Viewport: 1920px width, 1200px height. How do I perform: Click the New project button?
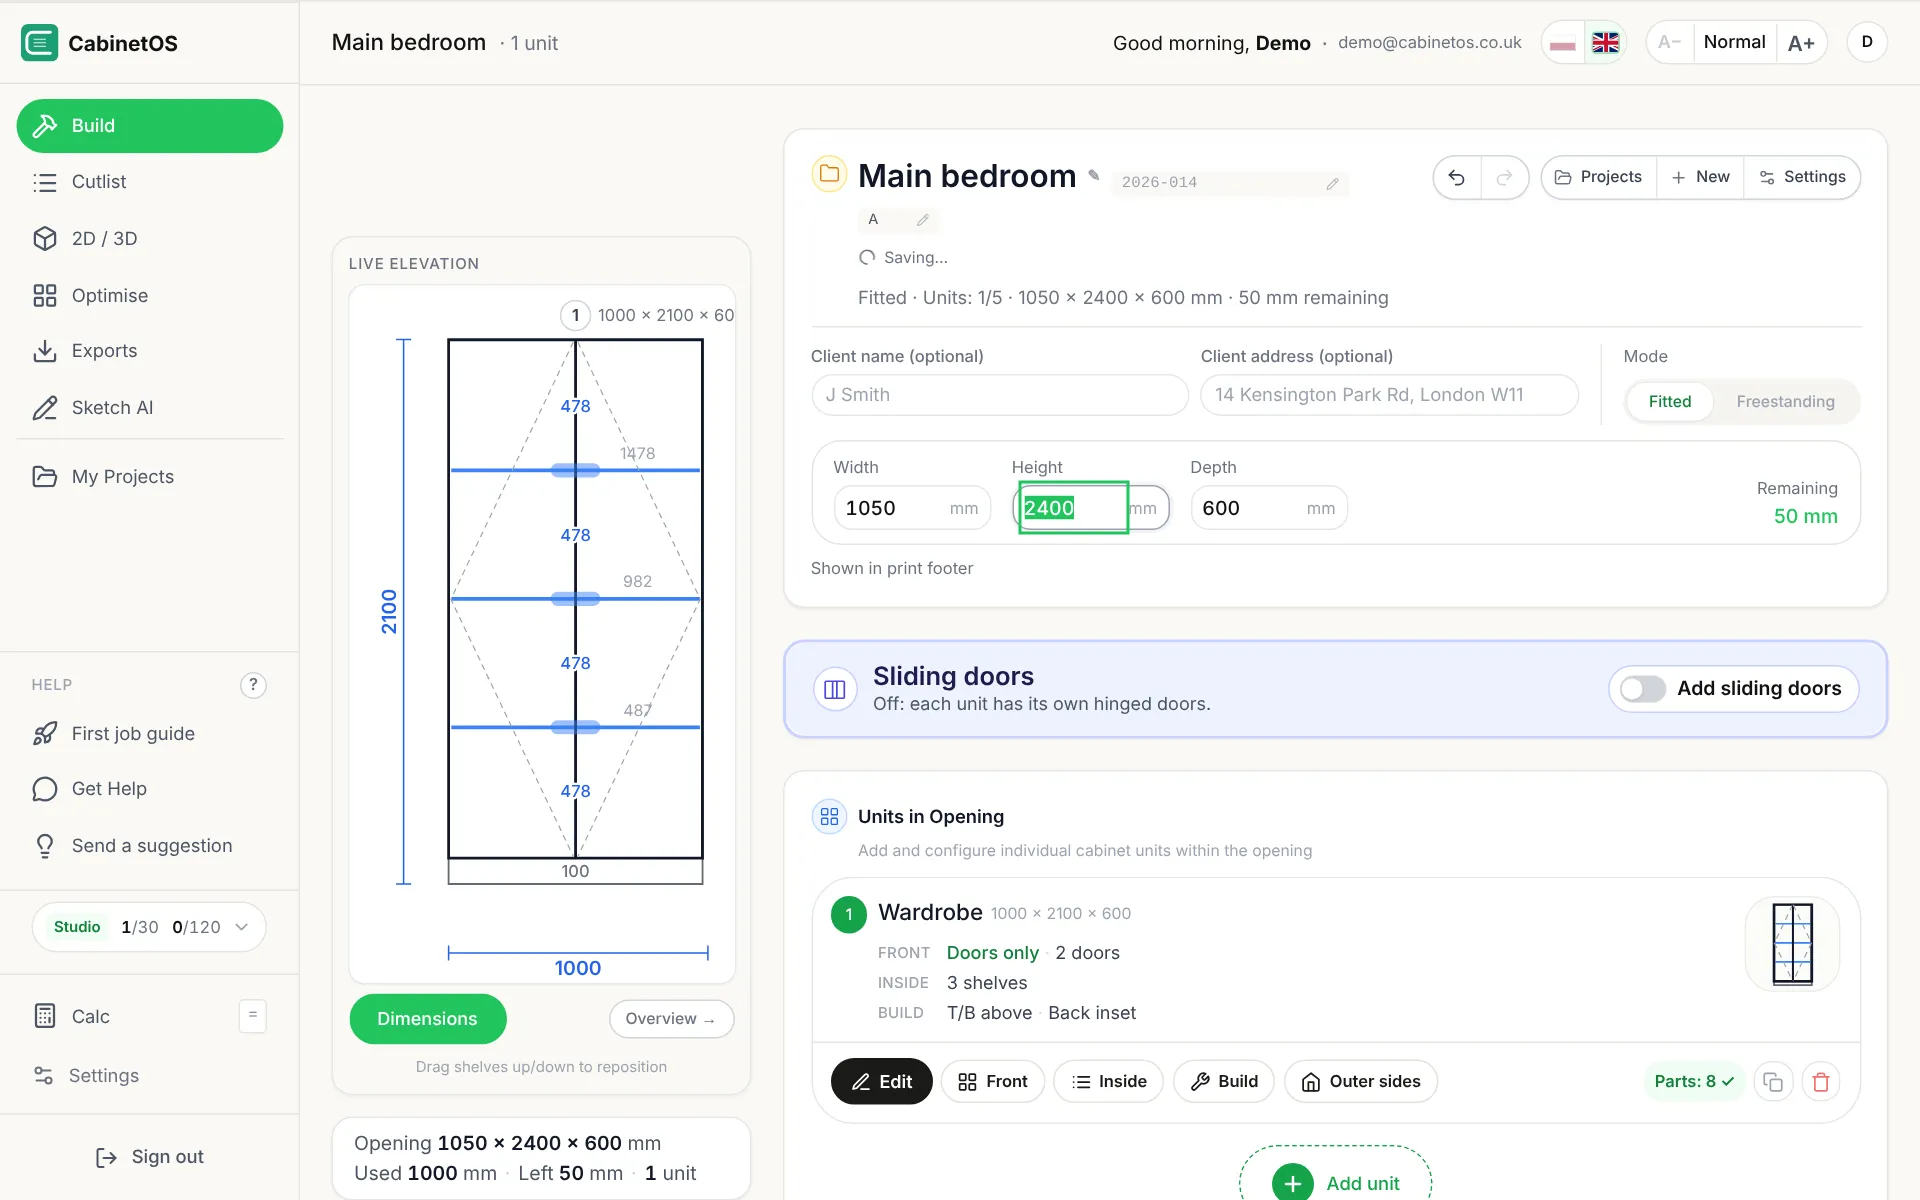pyautogui.click(x=1700, y=177)
